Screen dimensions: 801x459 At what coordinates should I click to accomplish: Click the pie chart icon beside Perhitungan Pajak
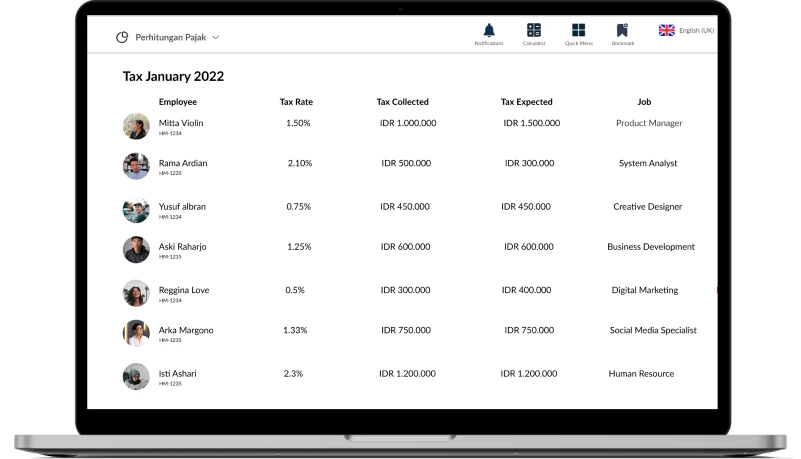(x=122, y=37)
